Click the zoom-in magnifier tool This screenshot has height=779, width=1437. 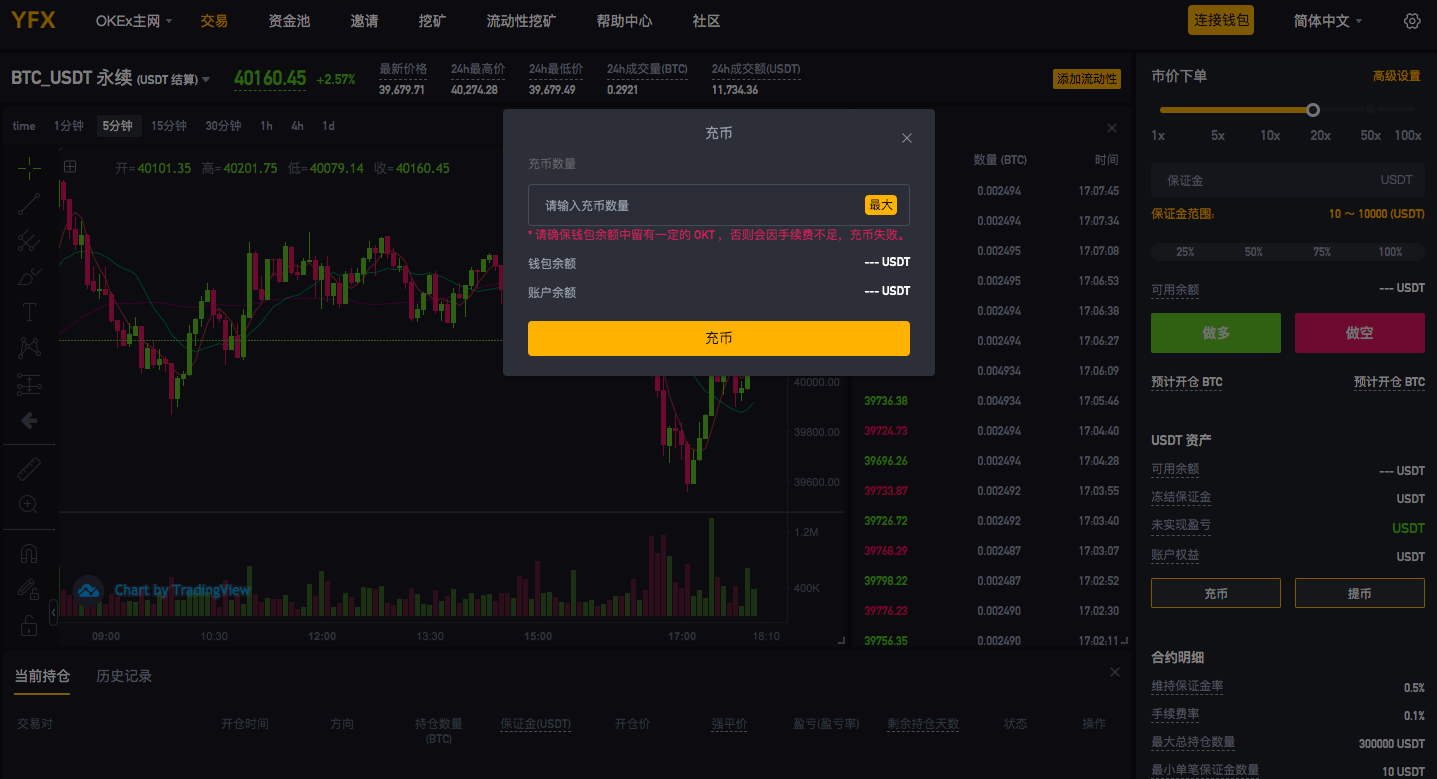coord(29,505)
